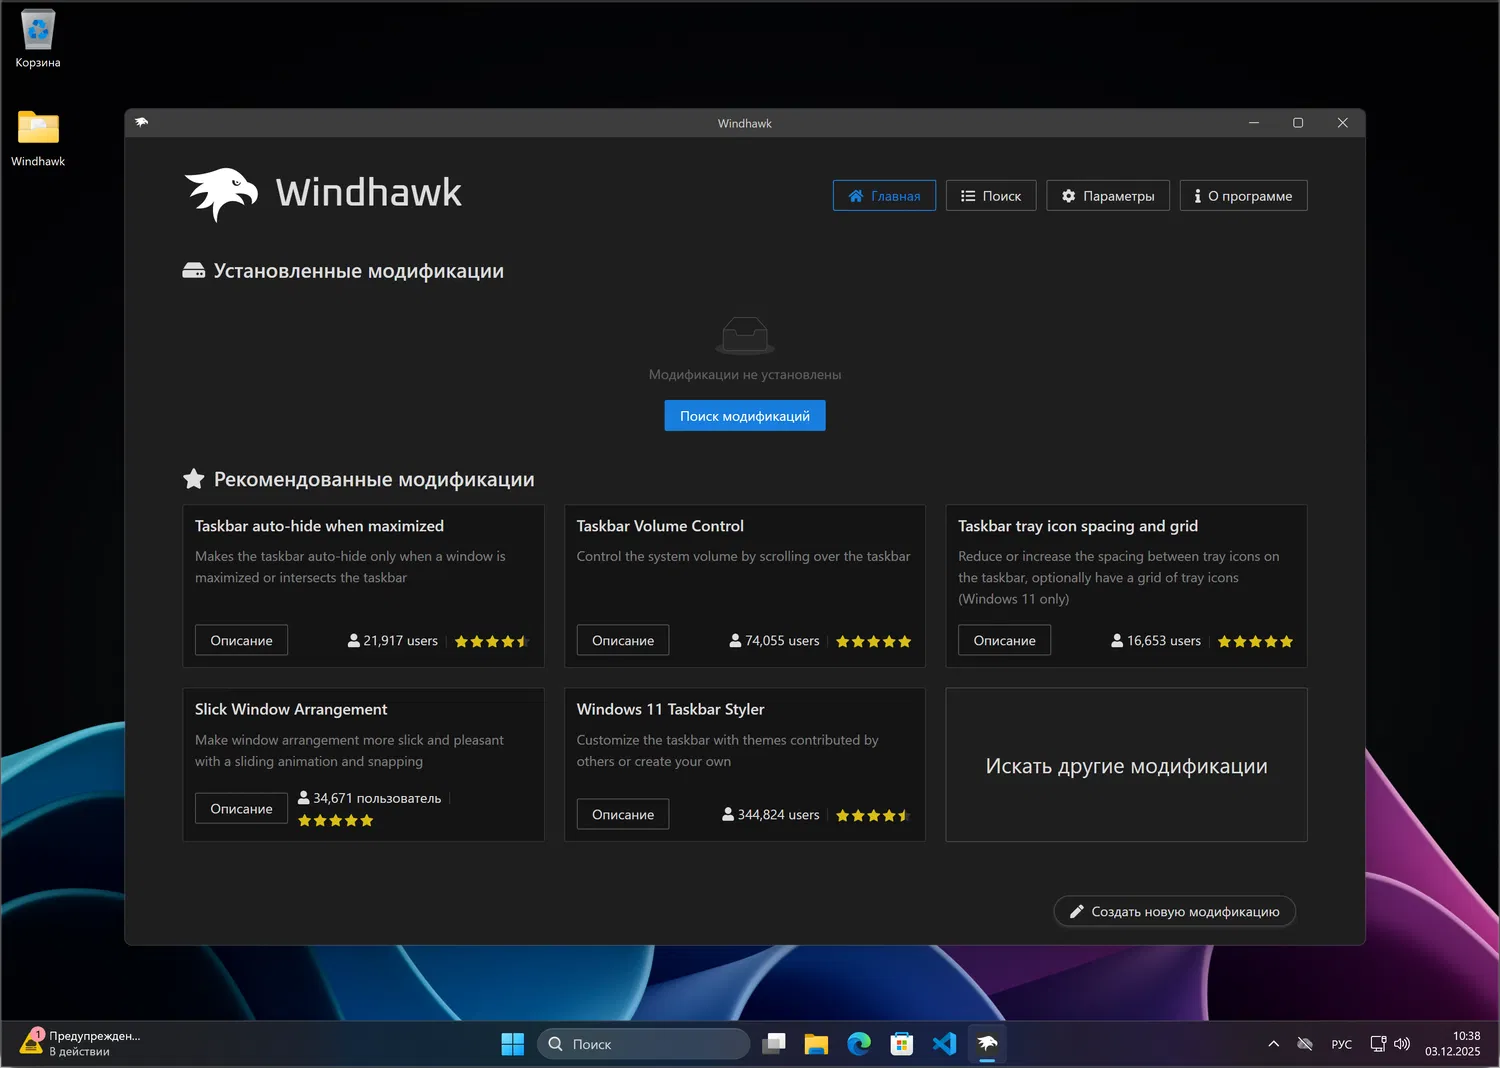
Task: Open the network tray icon
Action: pos(1378,1044)
